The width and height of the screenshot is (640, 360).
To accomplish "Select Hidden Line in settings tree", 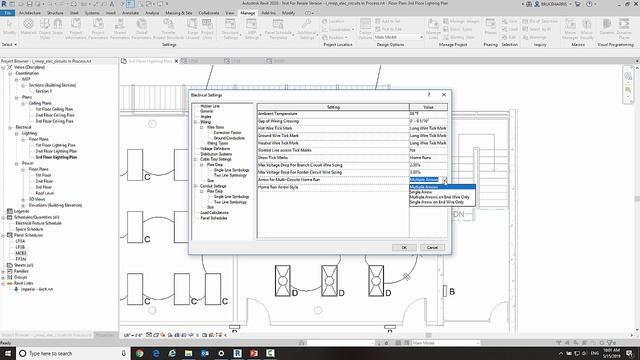I will 210,106.
